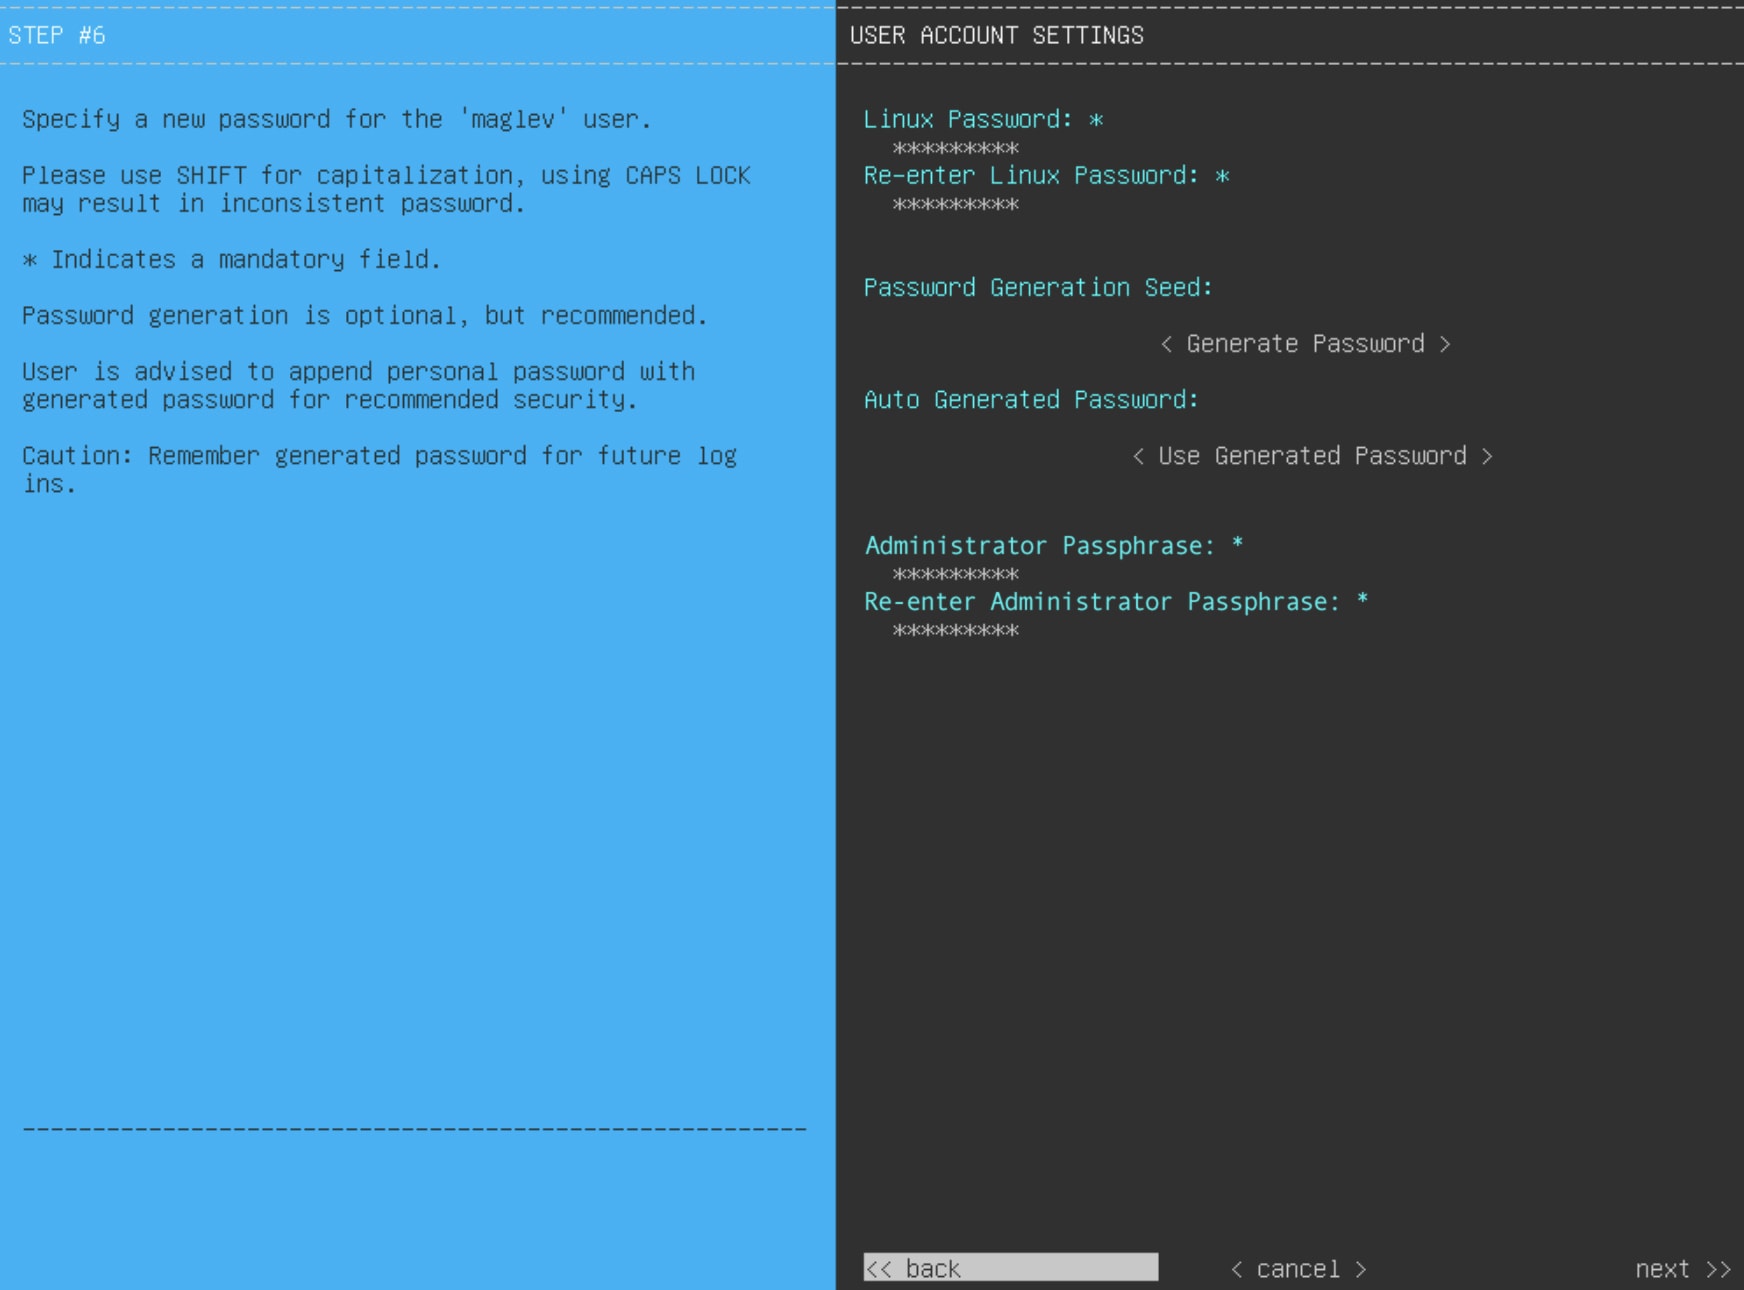This screenshot has height=1290, width=1744.
Task: Click the masked Linux Password entry field
Action: coord(955,148)
